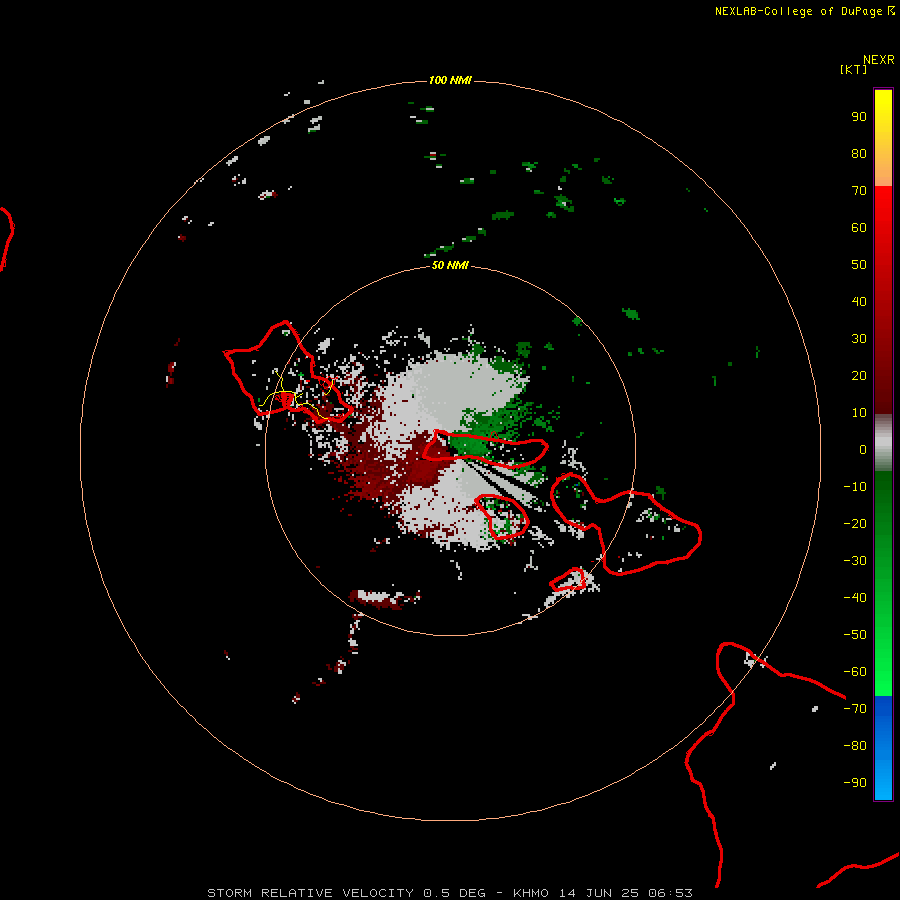Pick the yellow top segment of the velocity color bar
Viewport: 900px width, 900px height.
pos(883,138)
